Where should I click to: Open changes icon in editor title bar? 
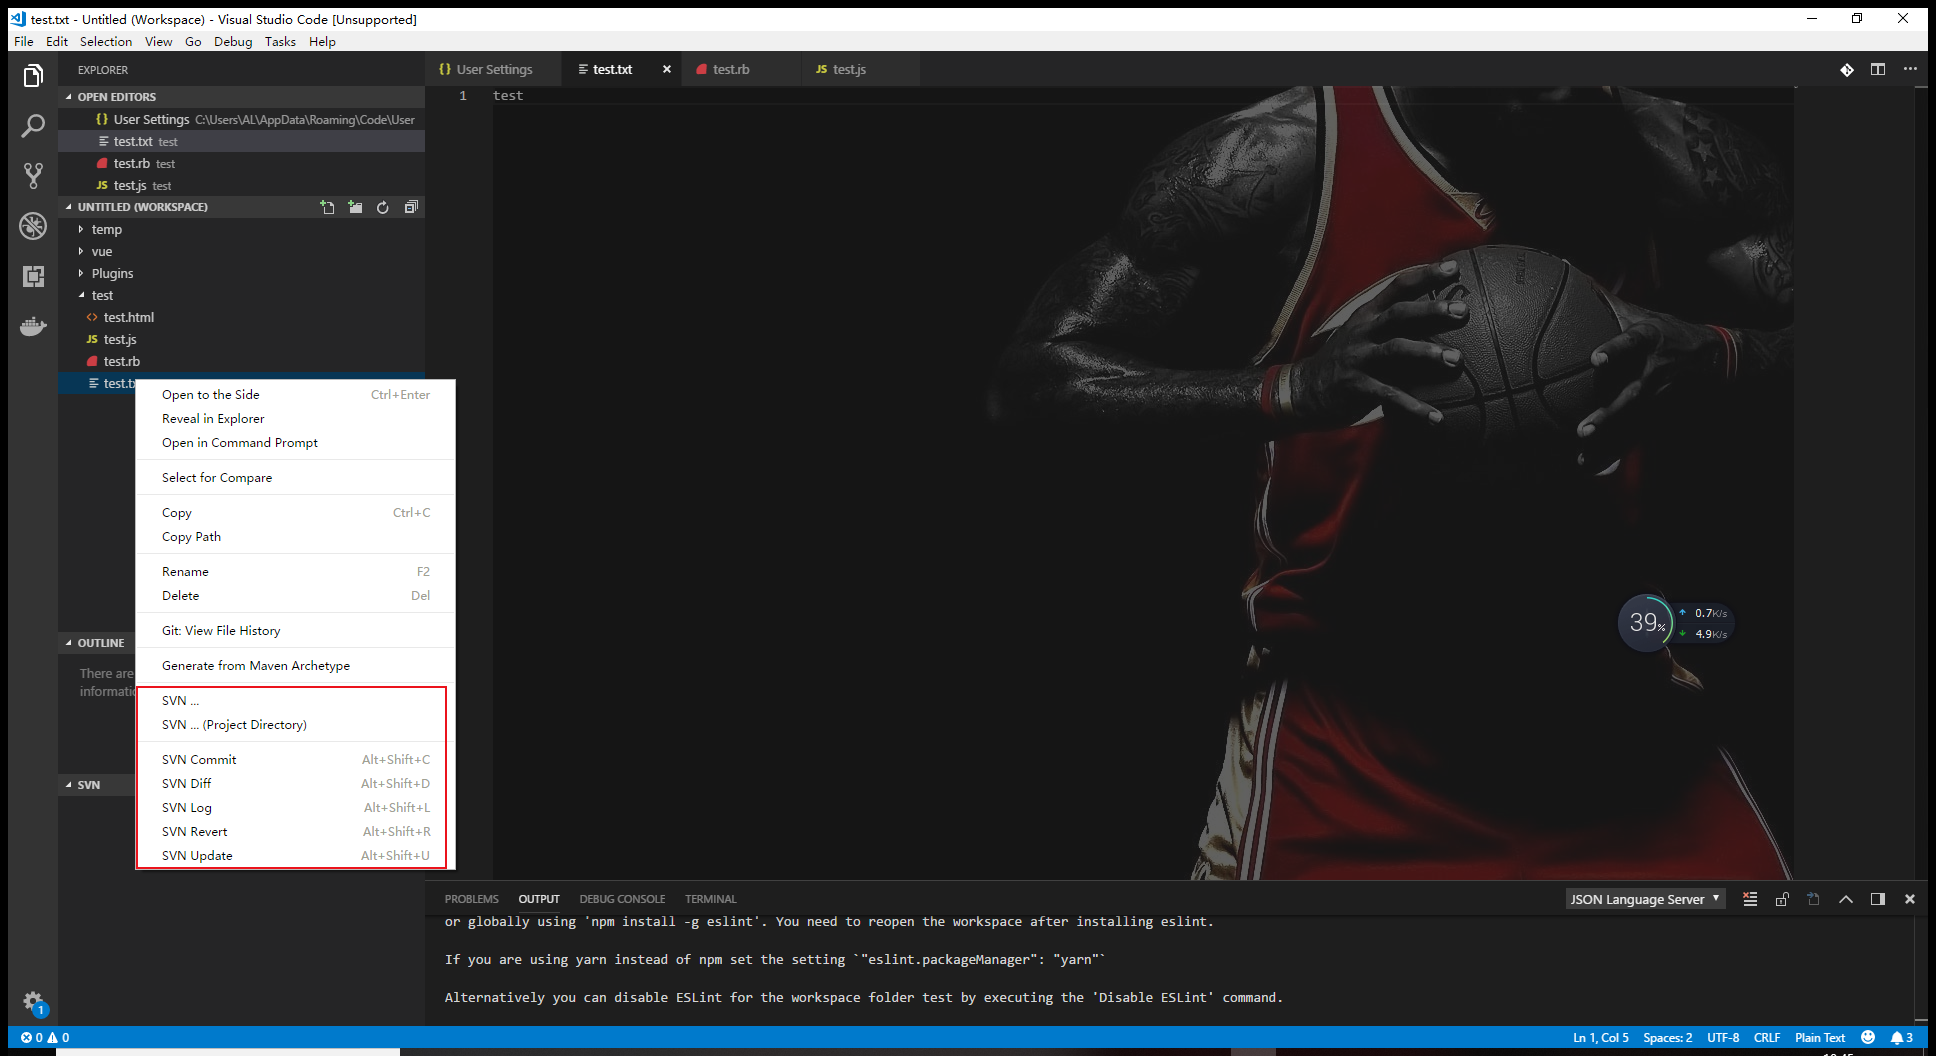point(1847,69)
